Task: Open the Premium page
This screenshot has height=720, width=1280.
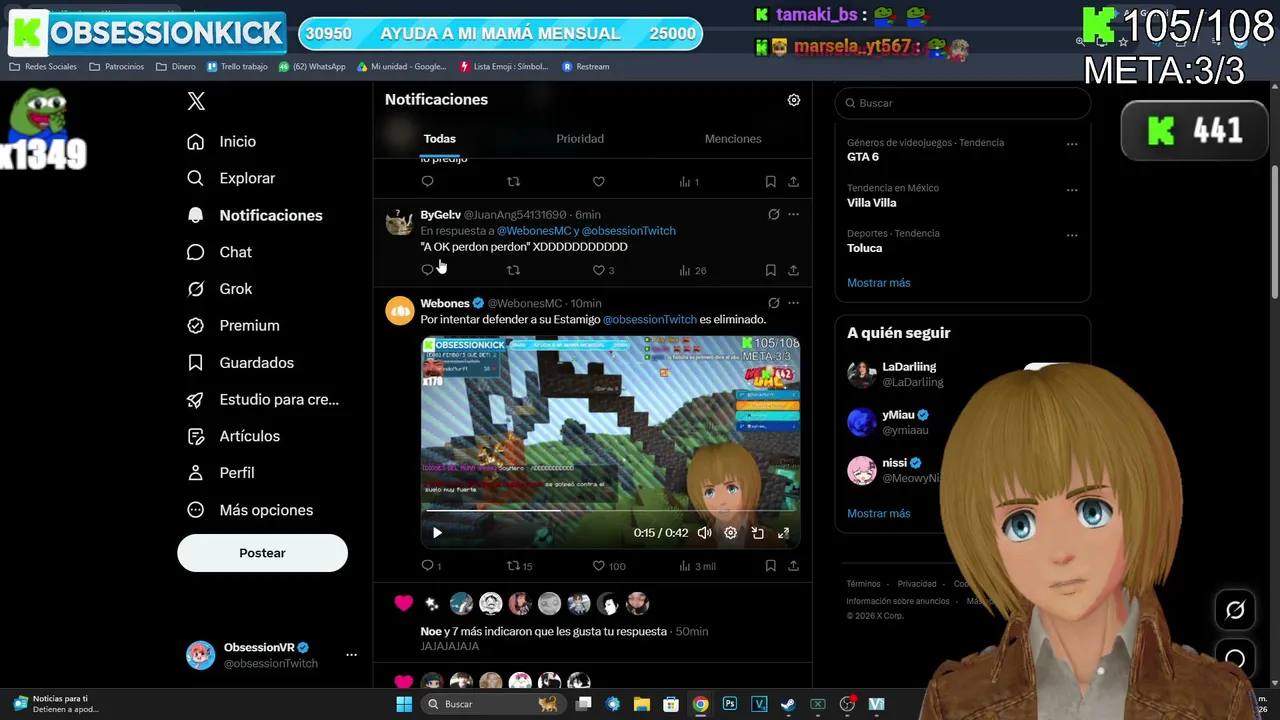Action: pos(234,326)
